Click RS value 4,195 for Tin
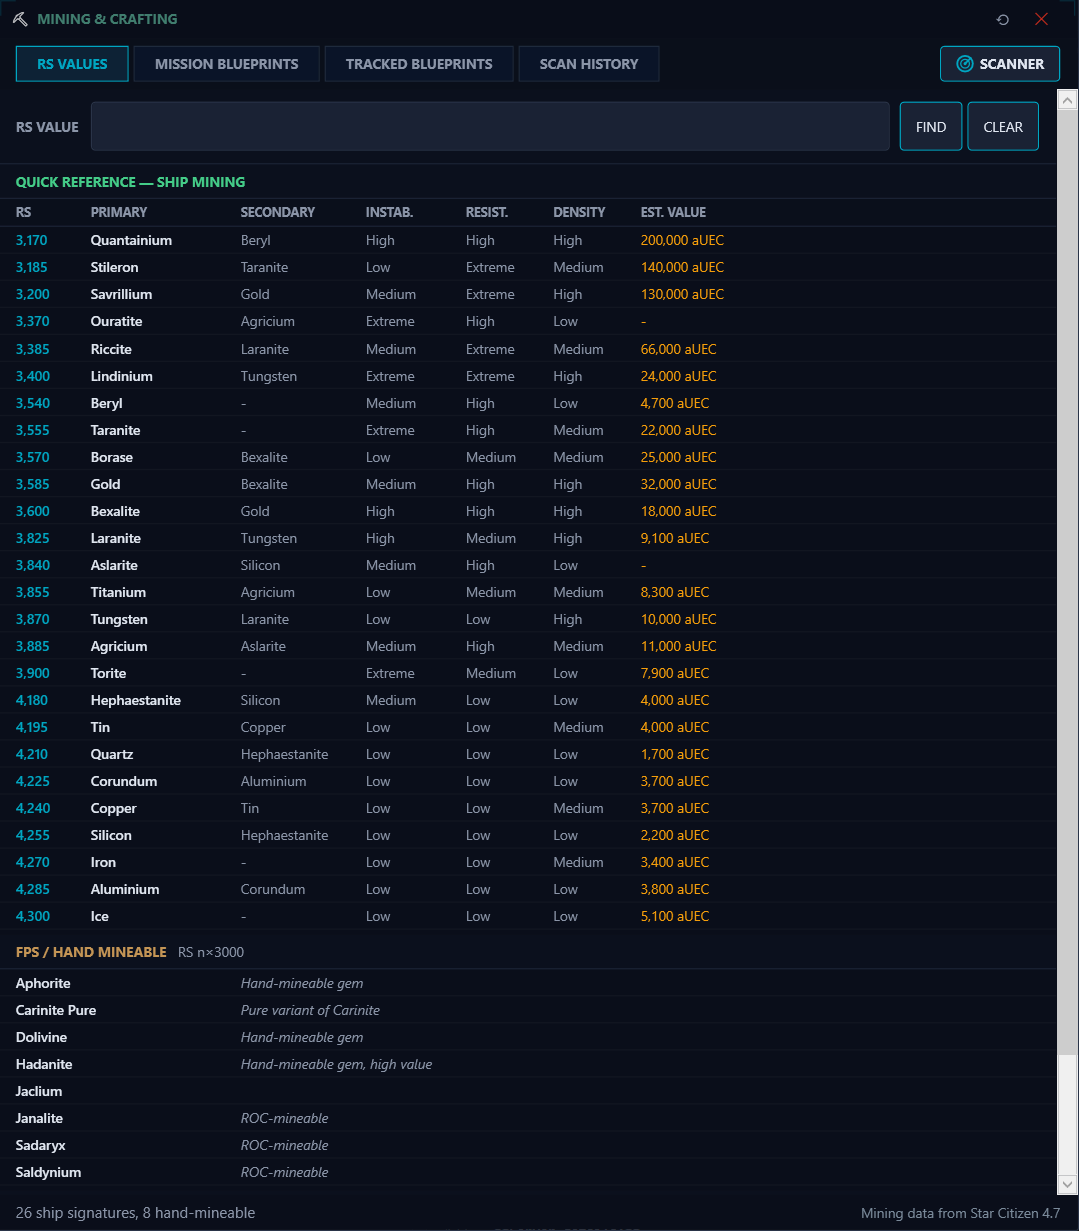Screen dimensions: 1079x1231 [33, 727]
